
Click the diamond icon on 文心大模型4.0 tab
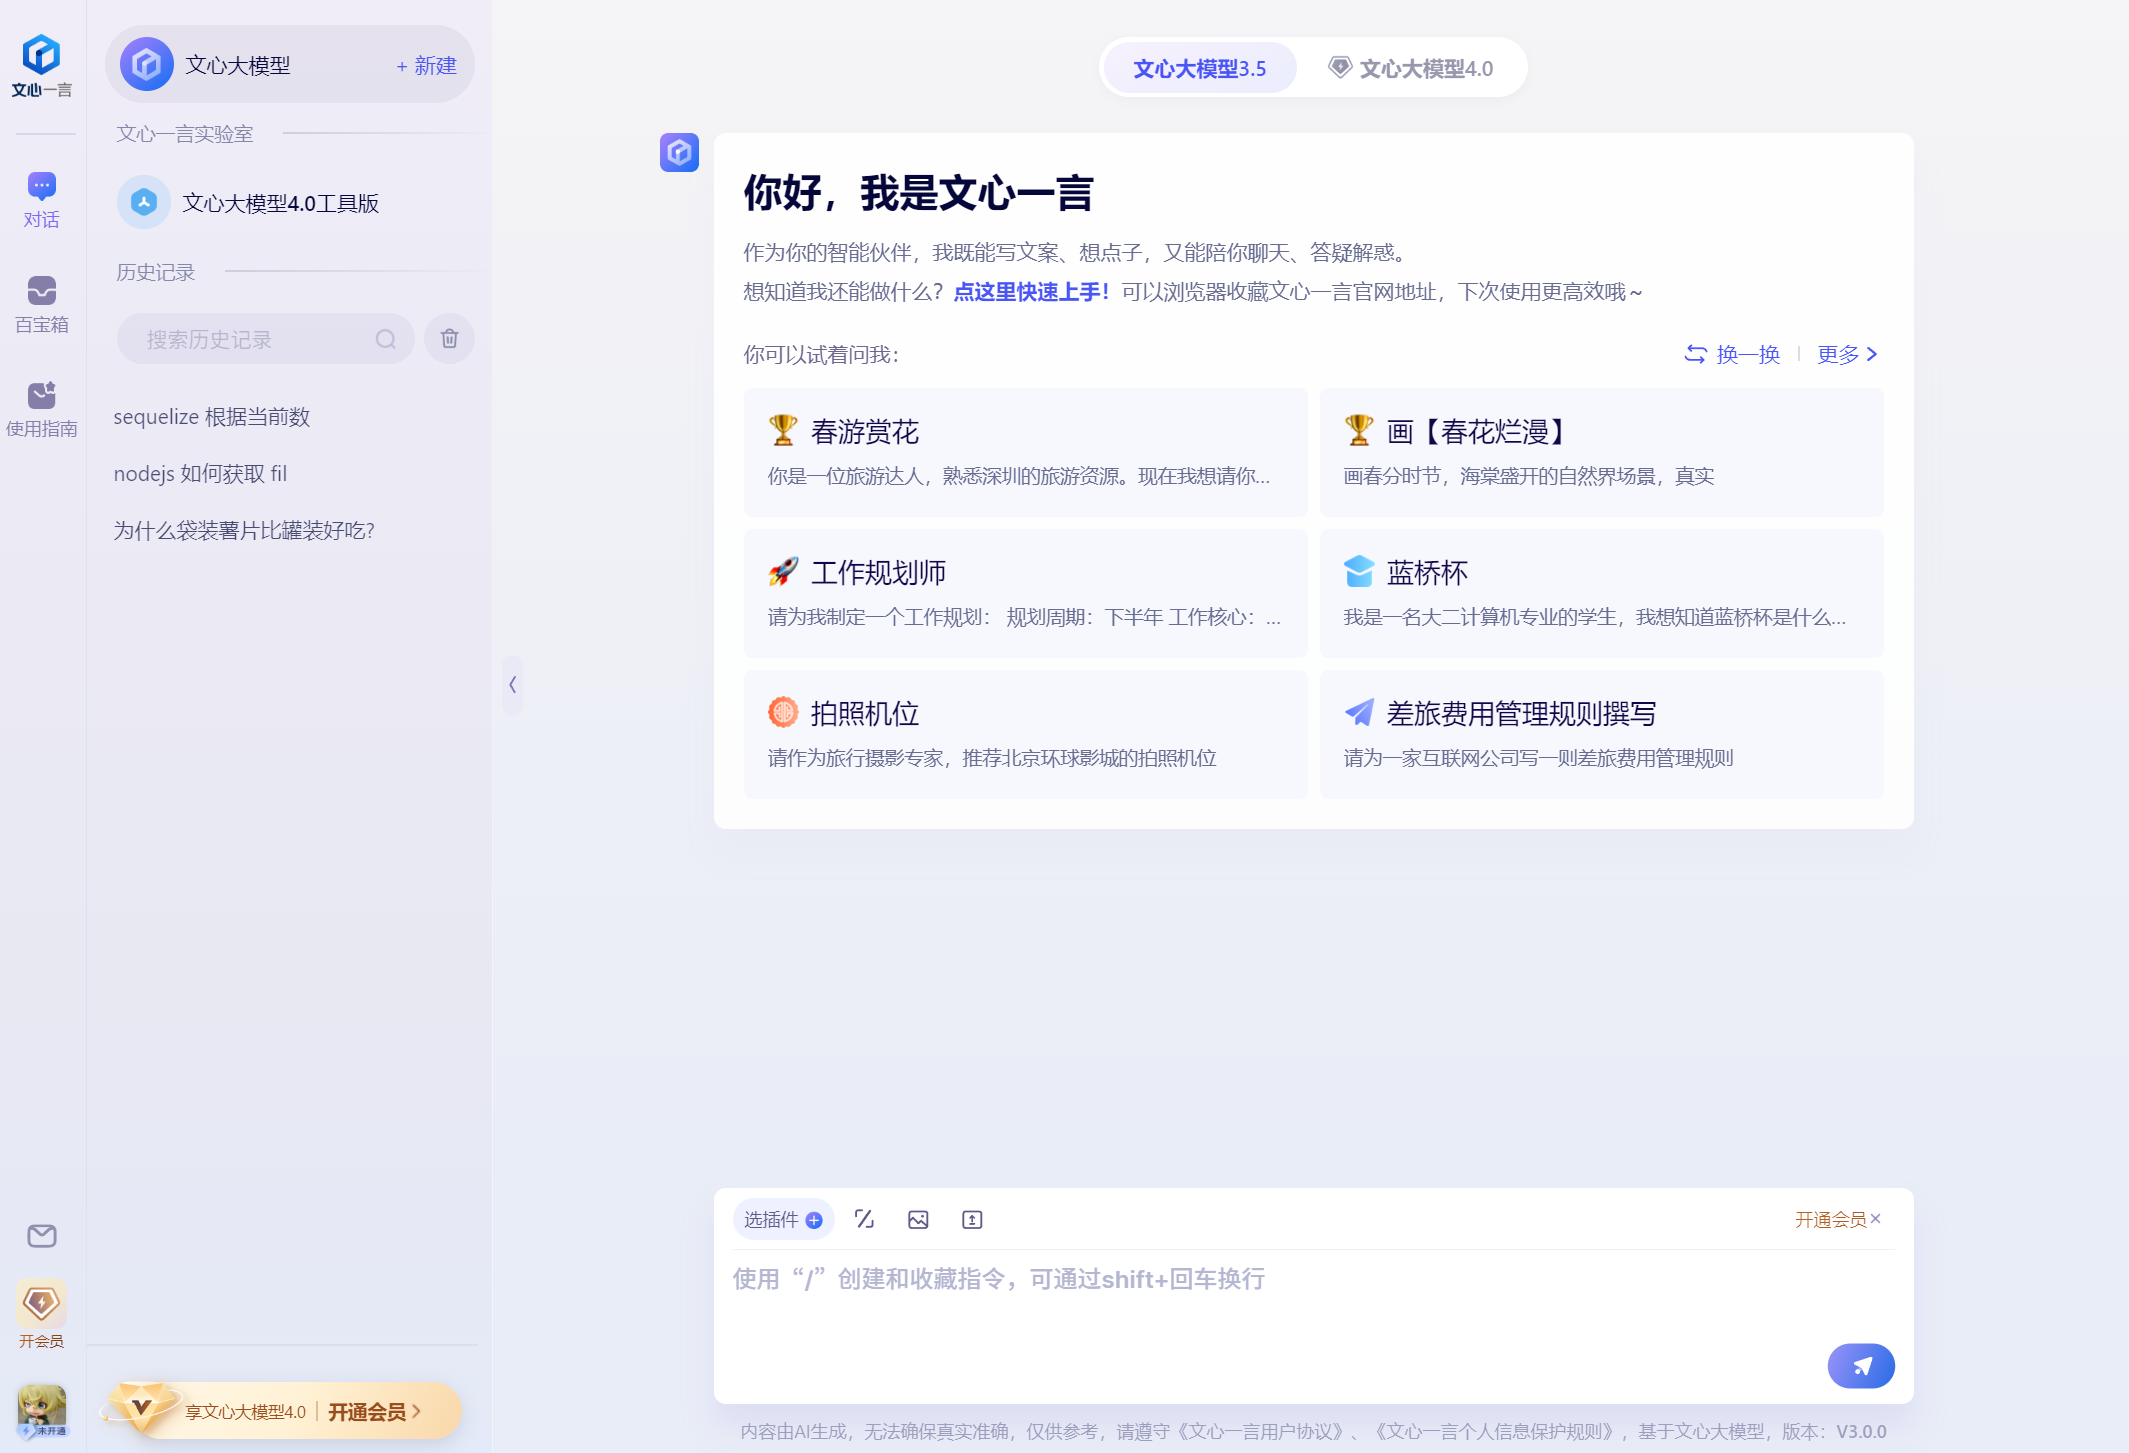tap(1340, 67)
